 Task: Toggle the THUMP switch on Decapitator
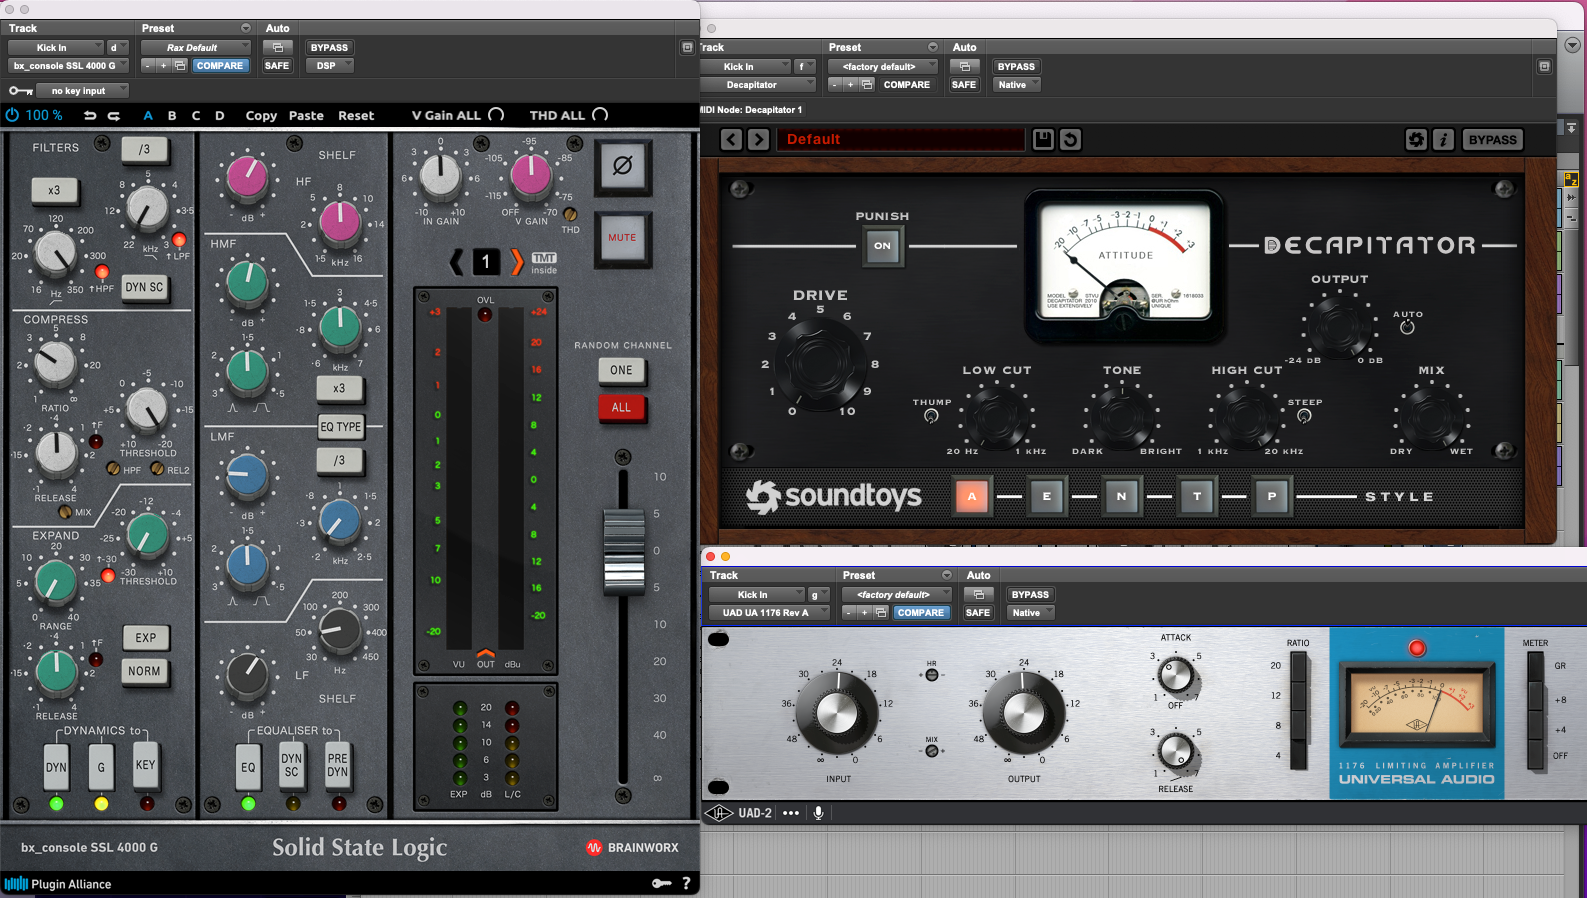931,416
